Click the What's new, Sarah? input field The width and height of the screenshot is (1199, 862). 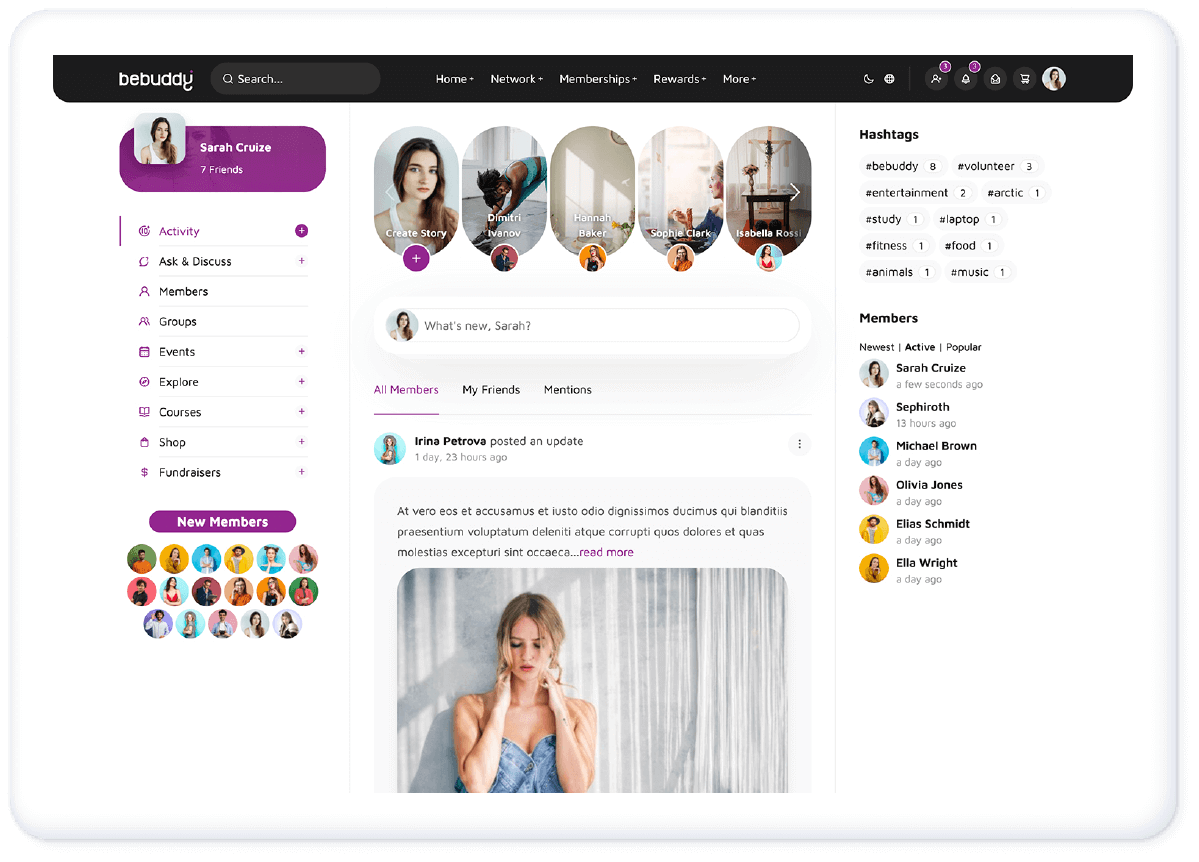click(x=606, y=326)
